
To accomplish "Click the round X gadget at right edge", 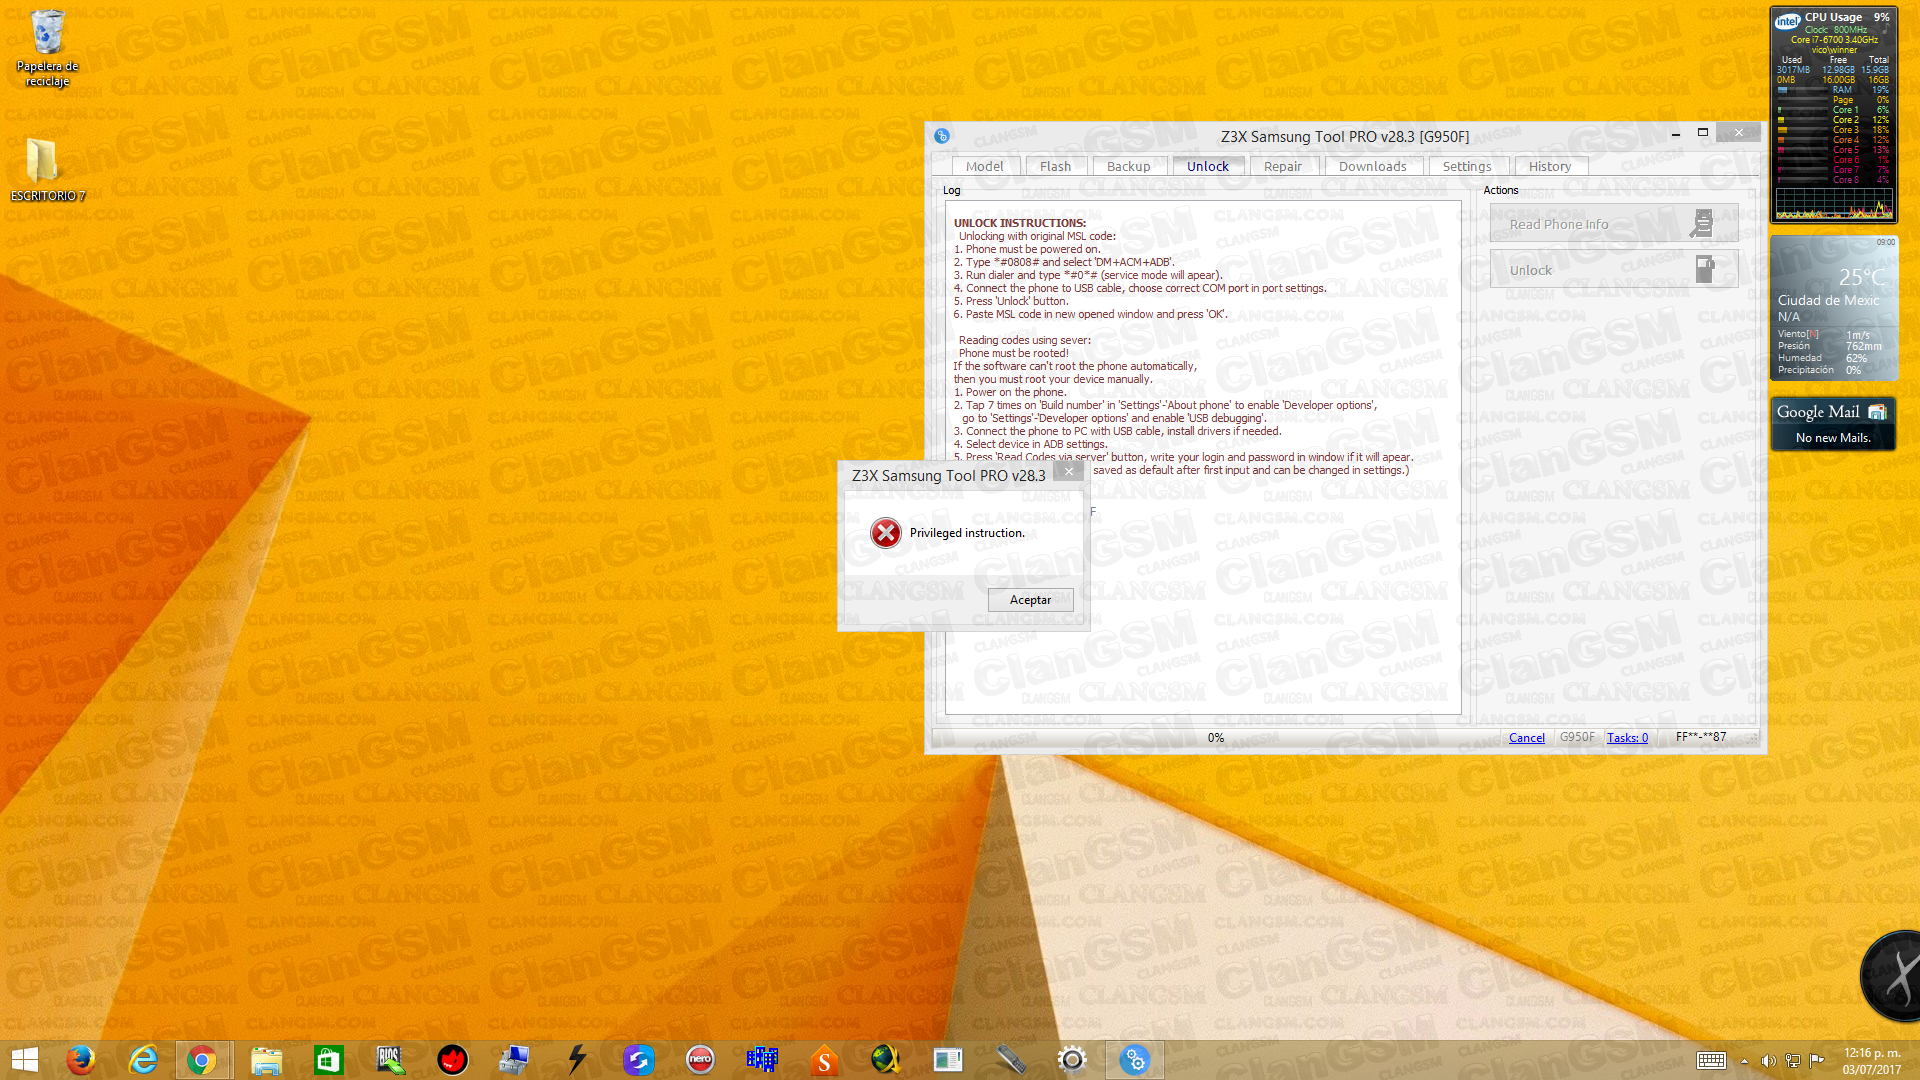I will click(x=1892, y=976).
